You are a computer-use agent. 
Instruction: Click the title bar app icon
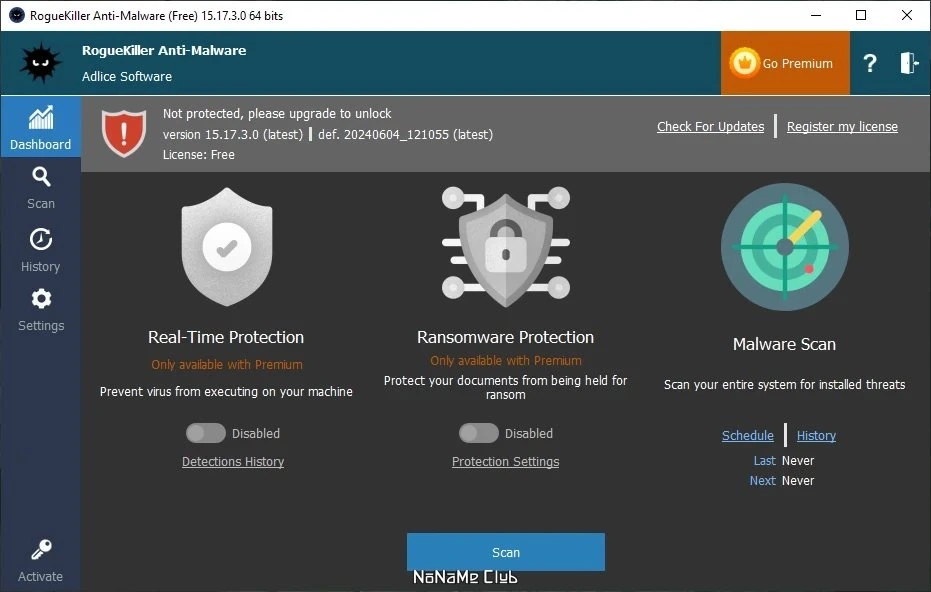[17, 15]
